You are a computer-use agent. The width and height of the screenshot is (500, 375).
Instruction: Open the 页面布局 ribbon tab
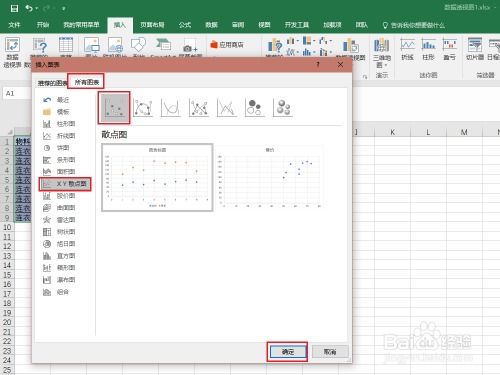152,25
